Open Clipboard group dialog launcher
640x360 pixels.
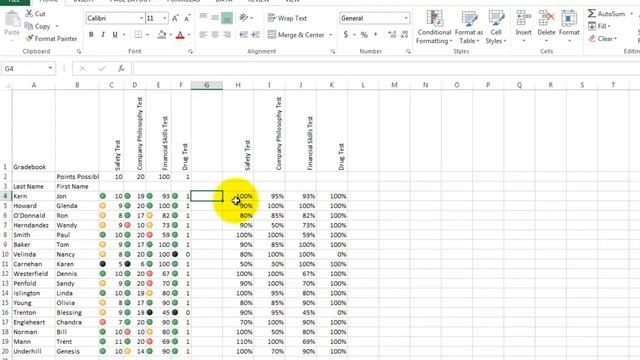tap(79, 51)
